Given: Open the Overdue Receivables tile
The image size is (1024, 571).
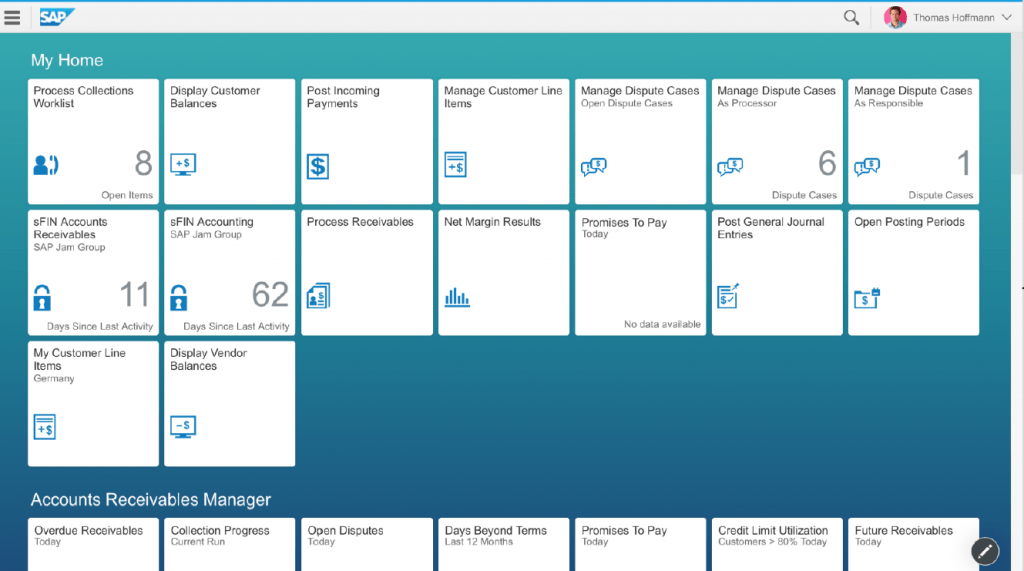Looking at the screenshot, I should coord(93,544).
